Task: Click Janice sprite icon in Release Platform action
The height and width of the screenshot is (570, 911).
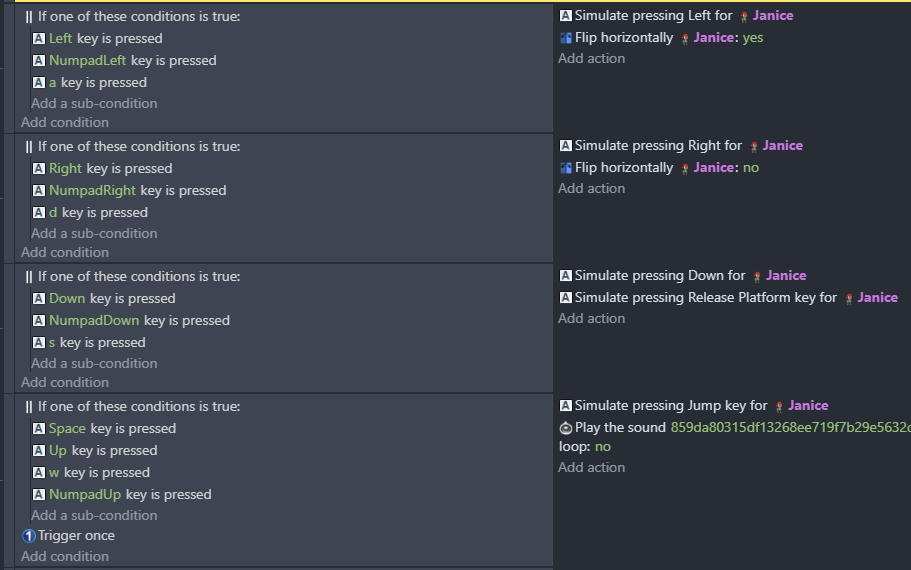Action: tap(849, 298)
